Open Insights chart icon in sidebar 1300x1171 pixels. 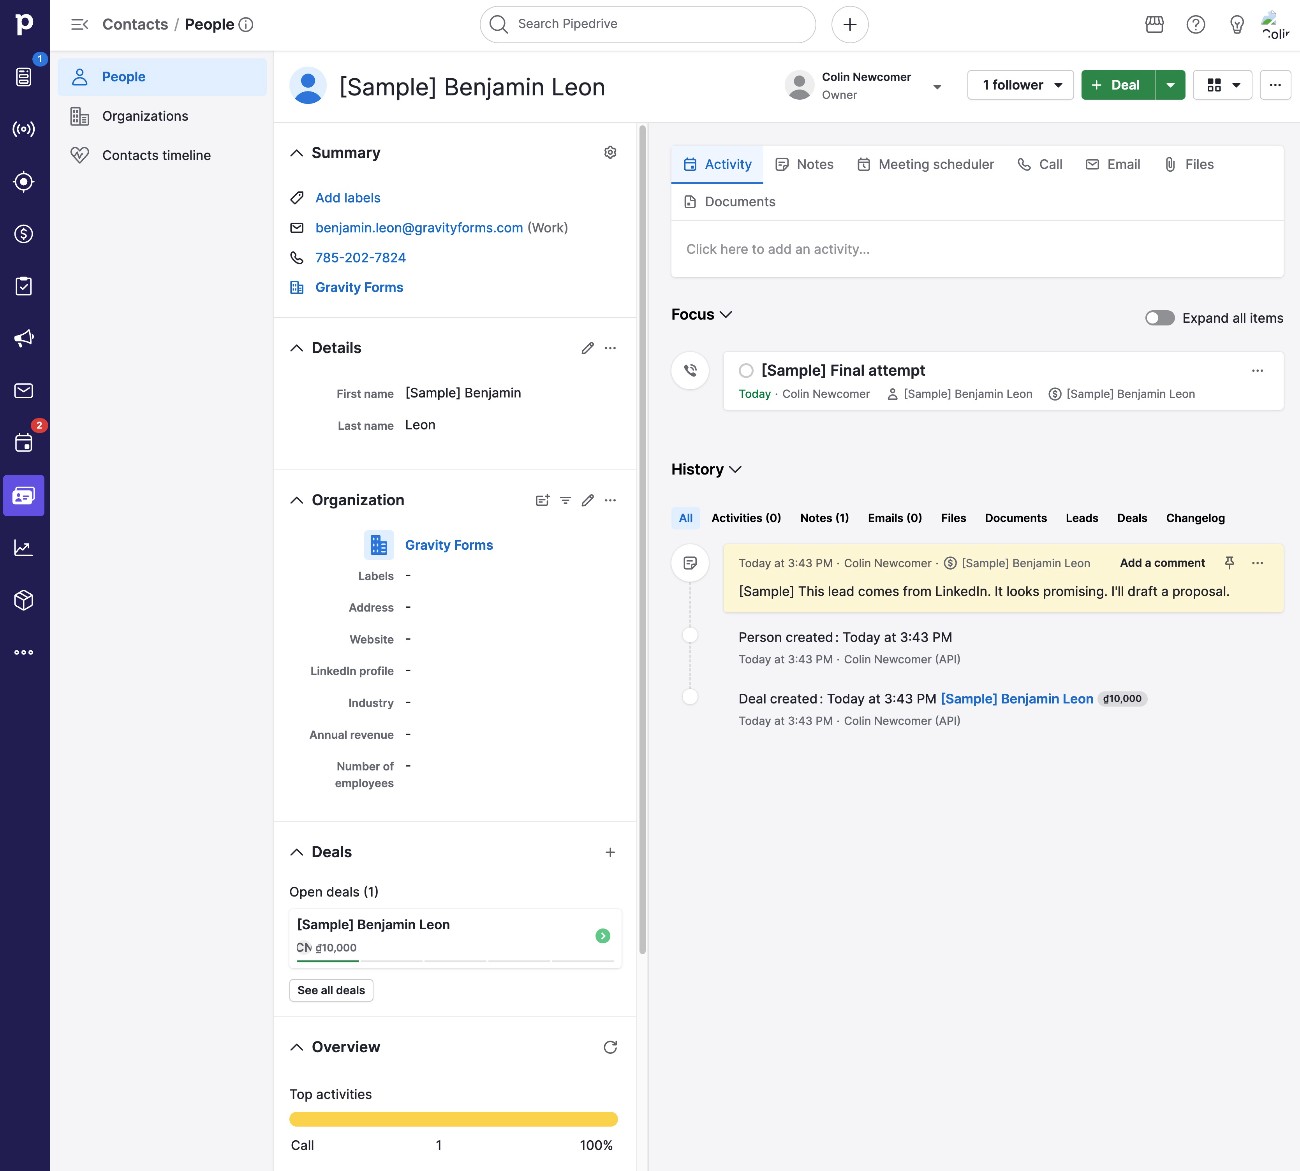pos(24,547)
